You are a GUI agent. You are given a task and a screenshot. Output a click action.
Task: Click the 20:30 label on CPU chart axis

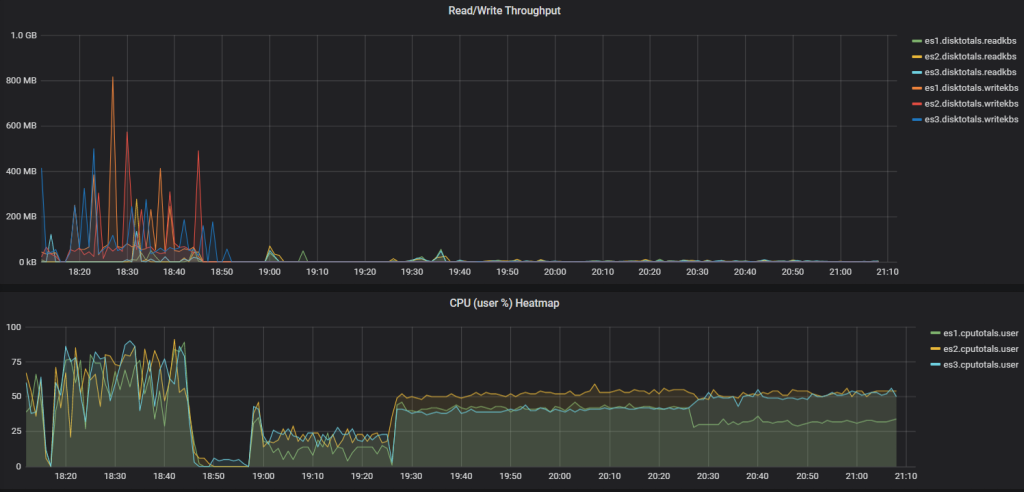pos(709,476)
